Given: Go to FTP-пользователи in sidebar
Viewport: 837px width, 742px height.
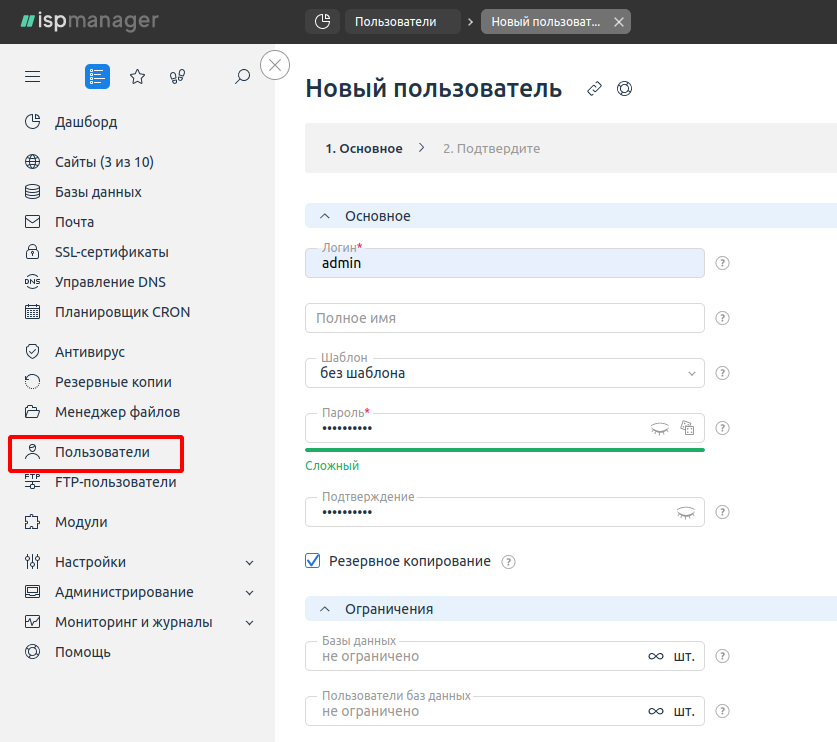Looking at the screenshot, I should (115, 482).
